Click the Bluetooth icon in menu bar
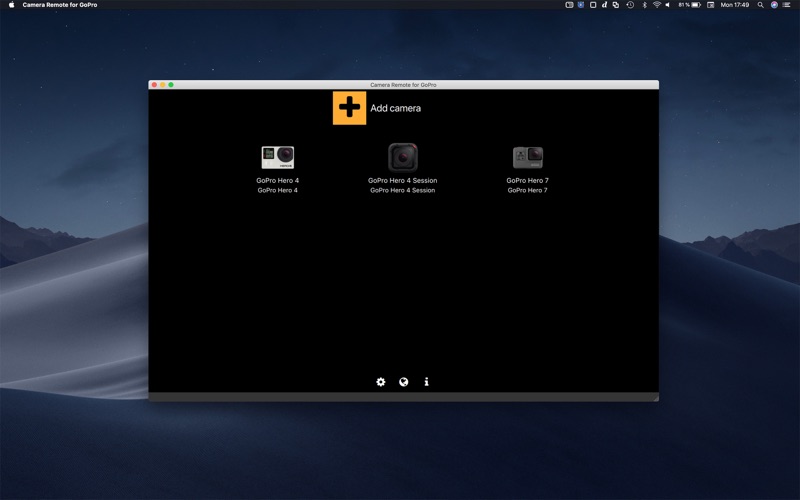Image resolution: width=800 pixels, height=500 pixels. pos(643,5)
